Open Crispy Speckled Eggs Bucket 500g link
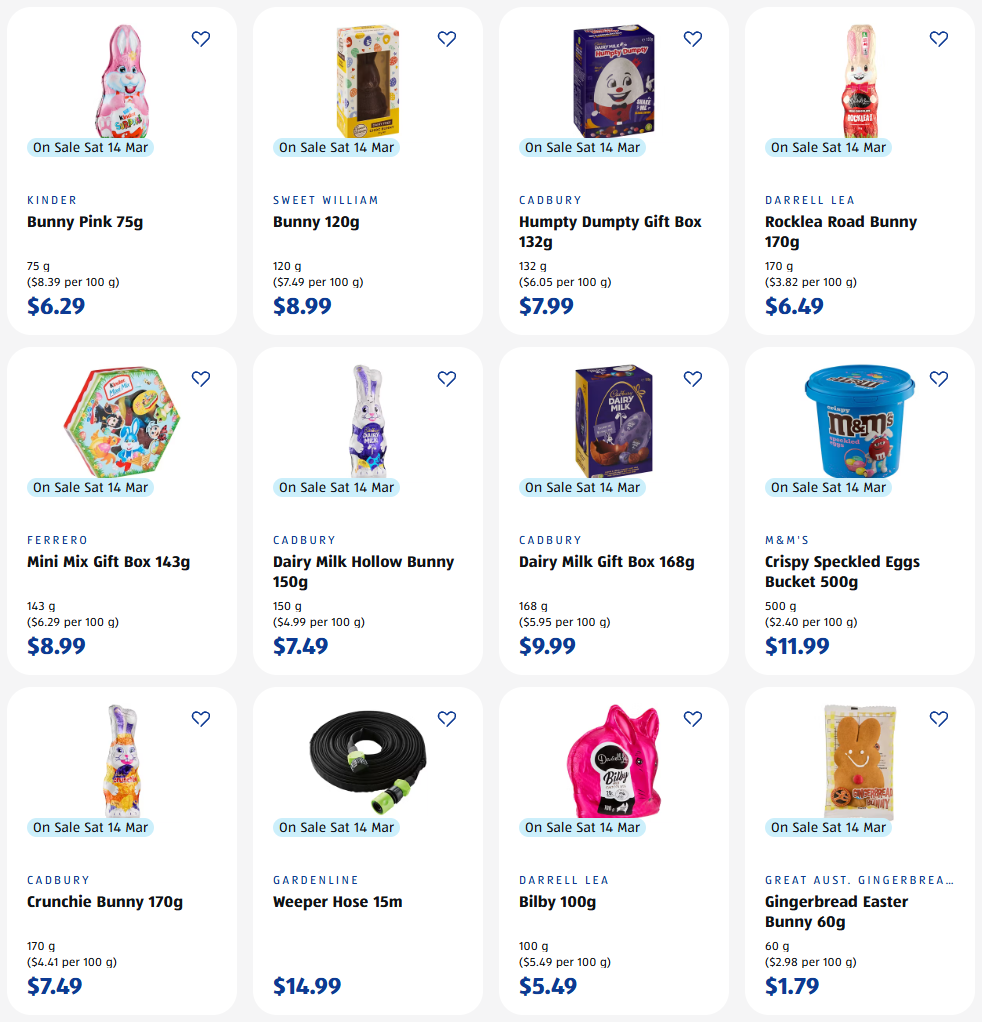 click(x=841, y=572)
